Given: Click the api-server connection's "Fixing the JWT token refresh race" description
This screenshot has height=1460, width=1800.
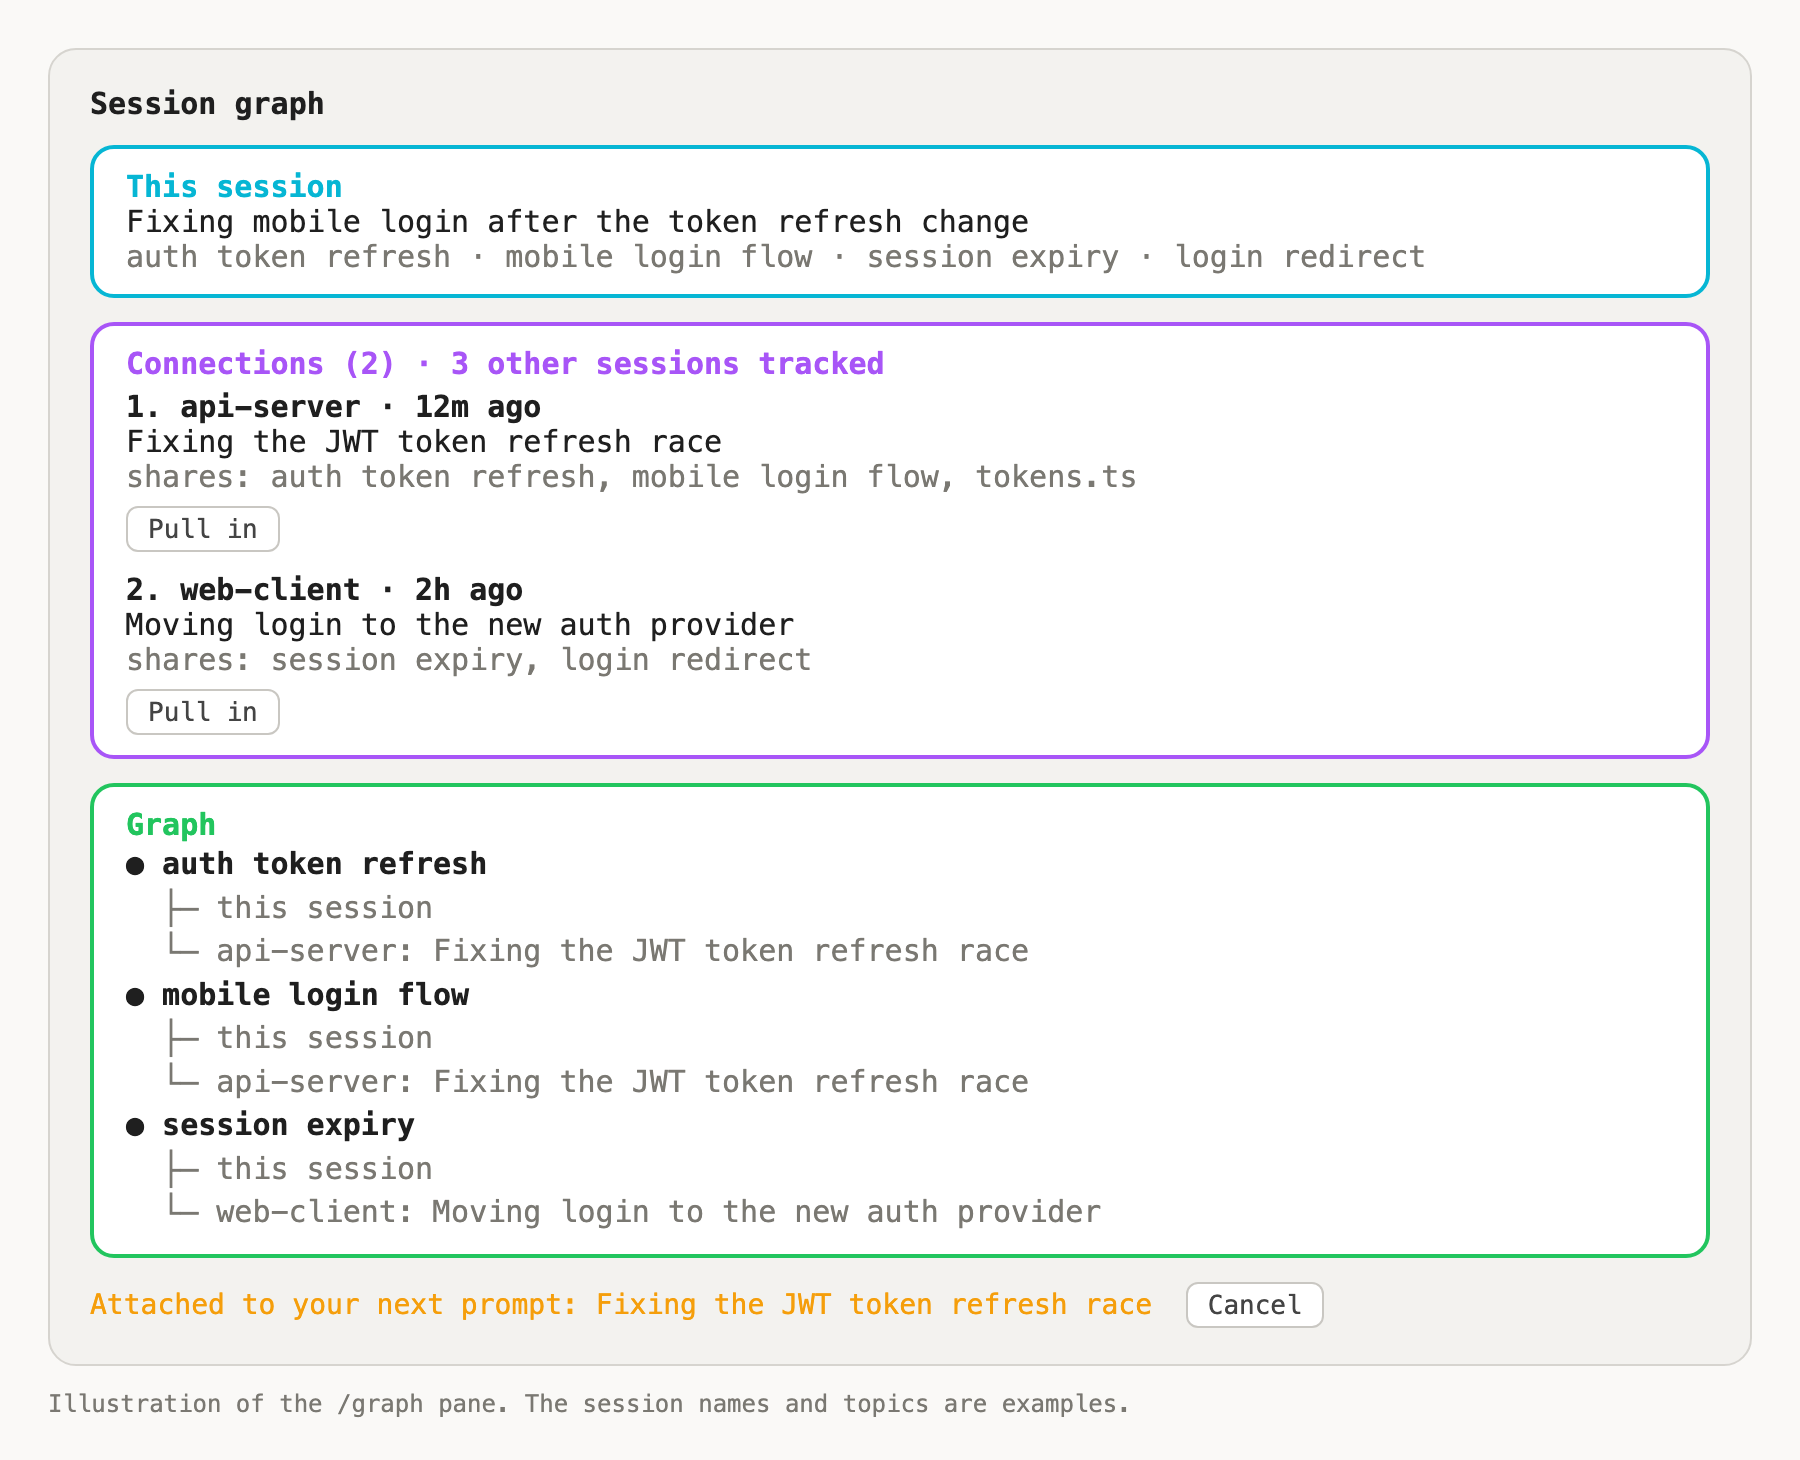Looking at the screenshot, I should pos(424,442).
